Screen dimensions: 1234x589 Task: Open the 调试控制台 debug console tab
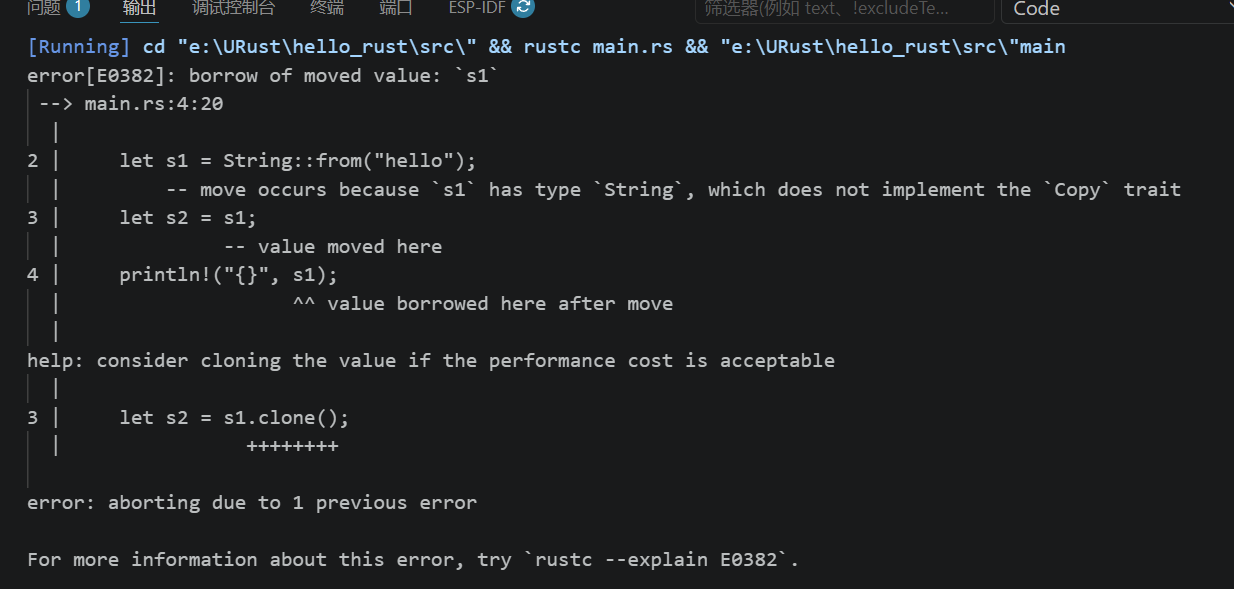(233, 8)
